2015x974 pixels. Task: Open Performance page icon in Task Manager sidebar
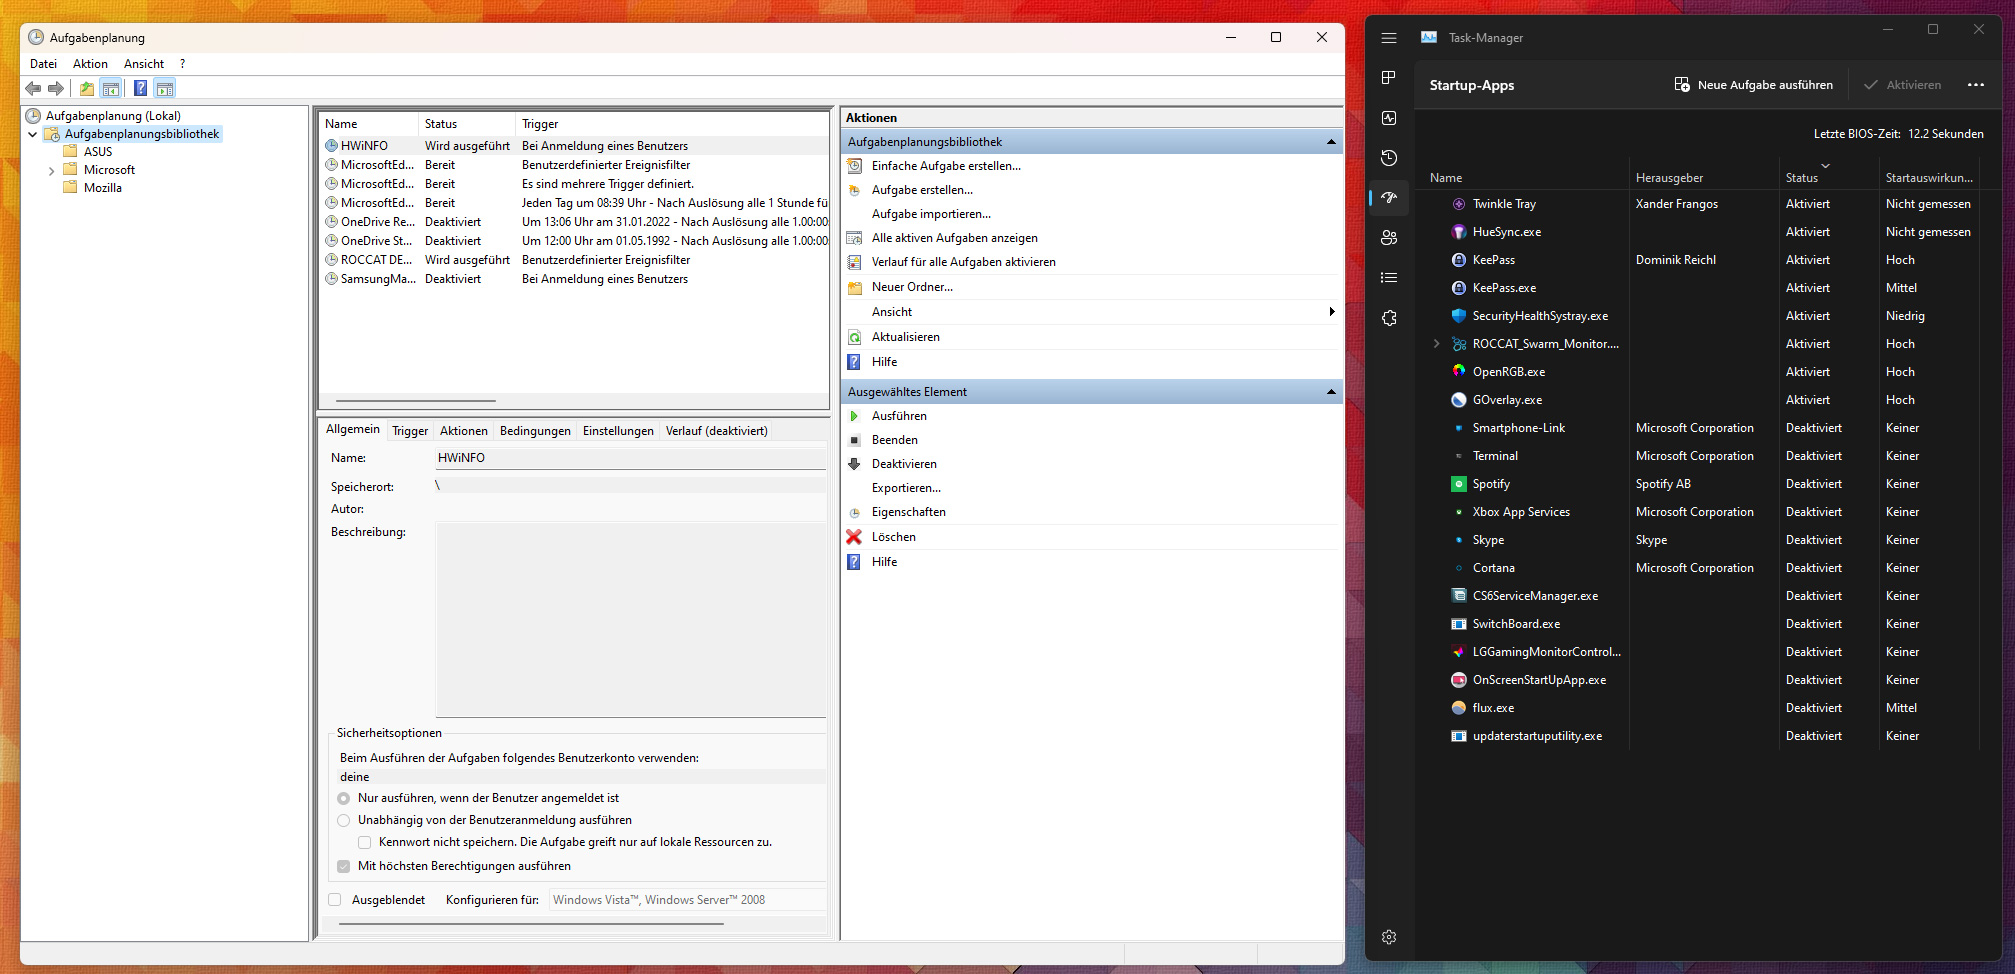point(1389,118)
